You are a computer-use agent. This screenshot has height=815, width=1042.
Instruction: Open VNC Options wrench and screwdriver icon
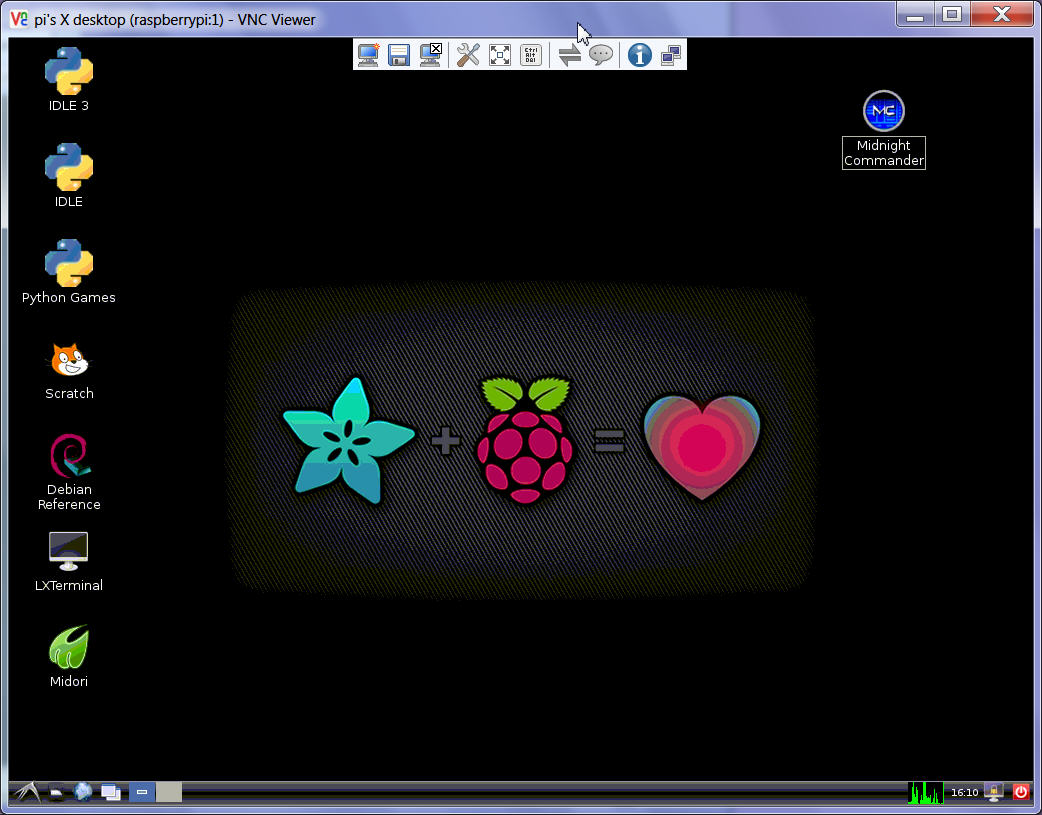(468, 55)
